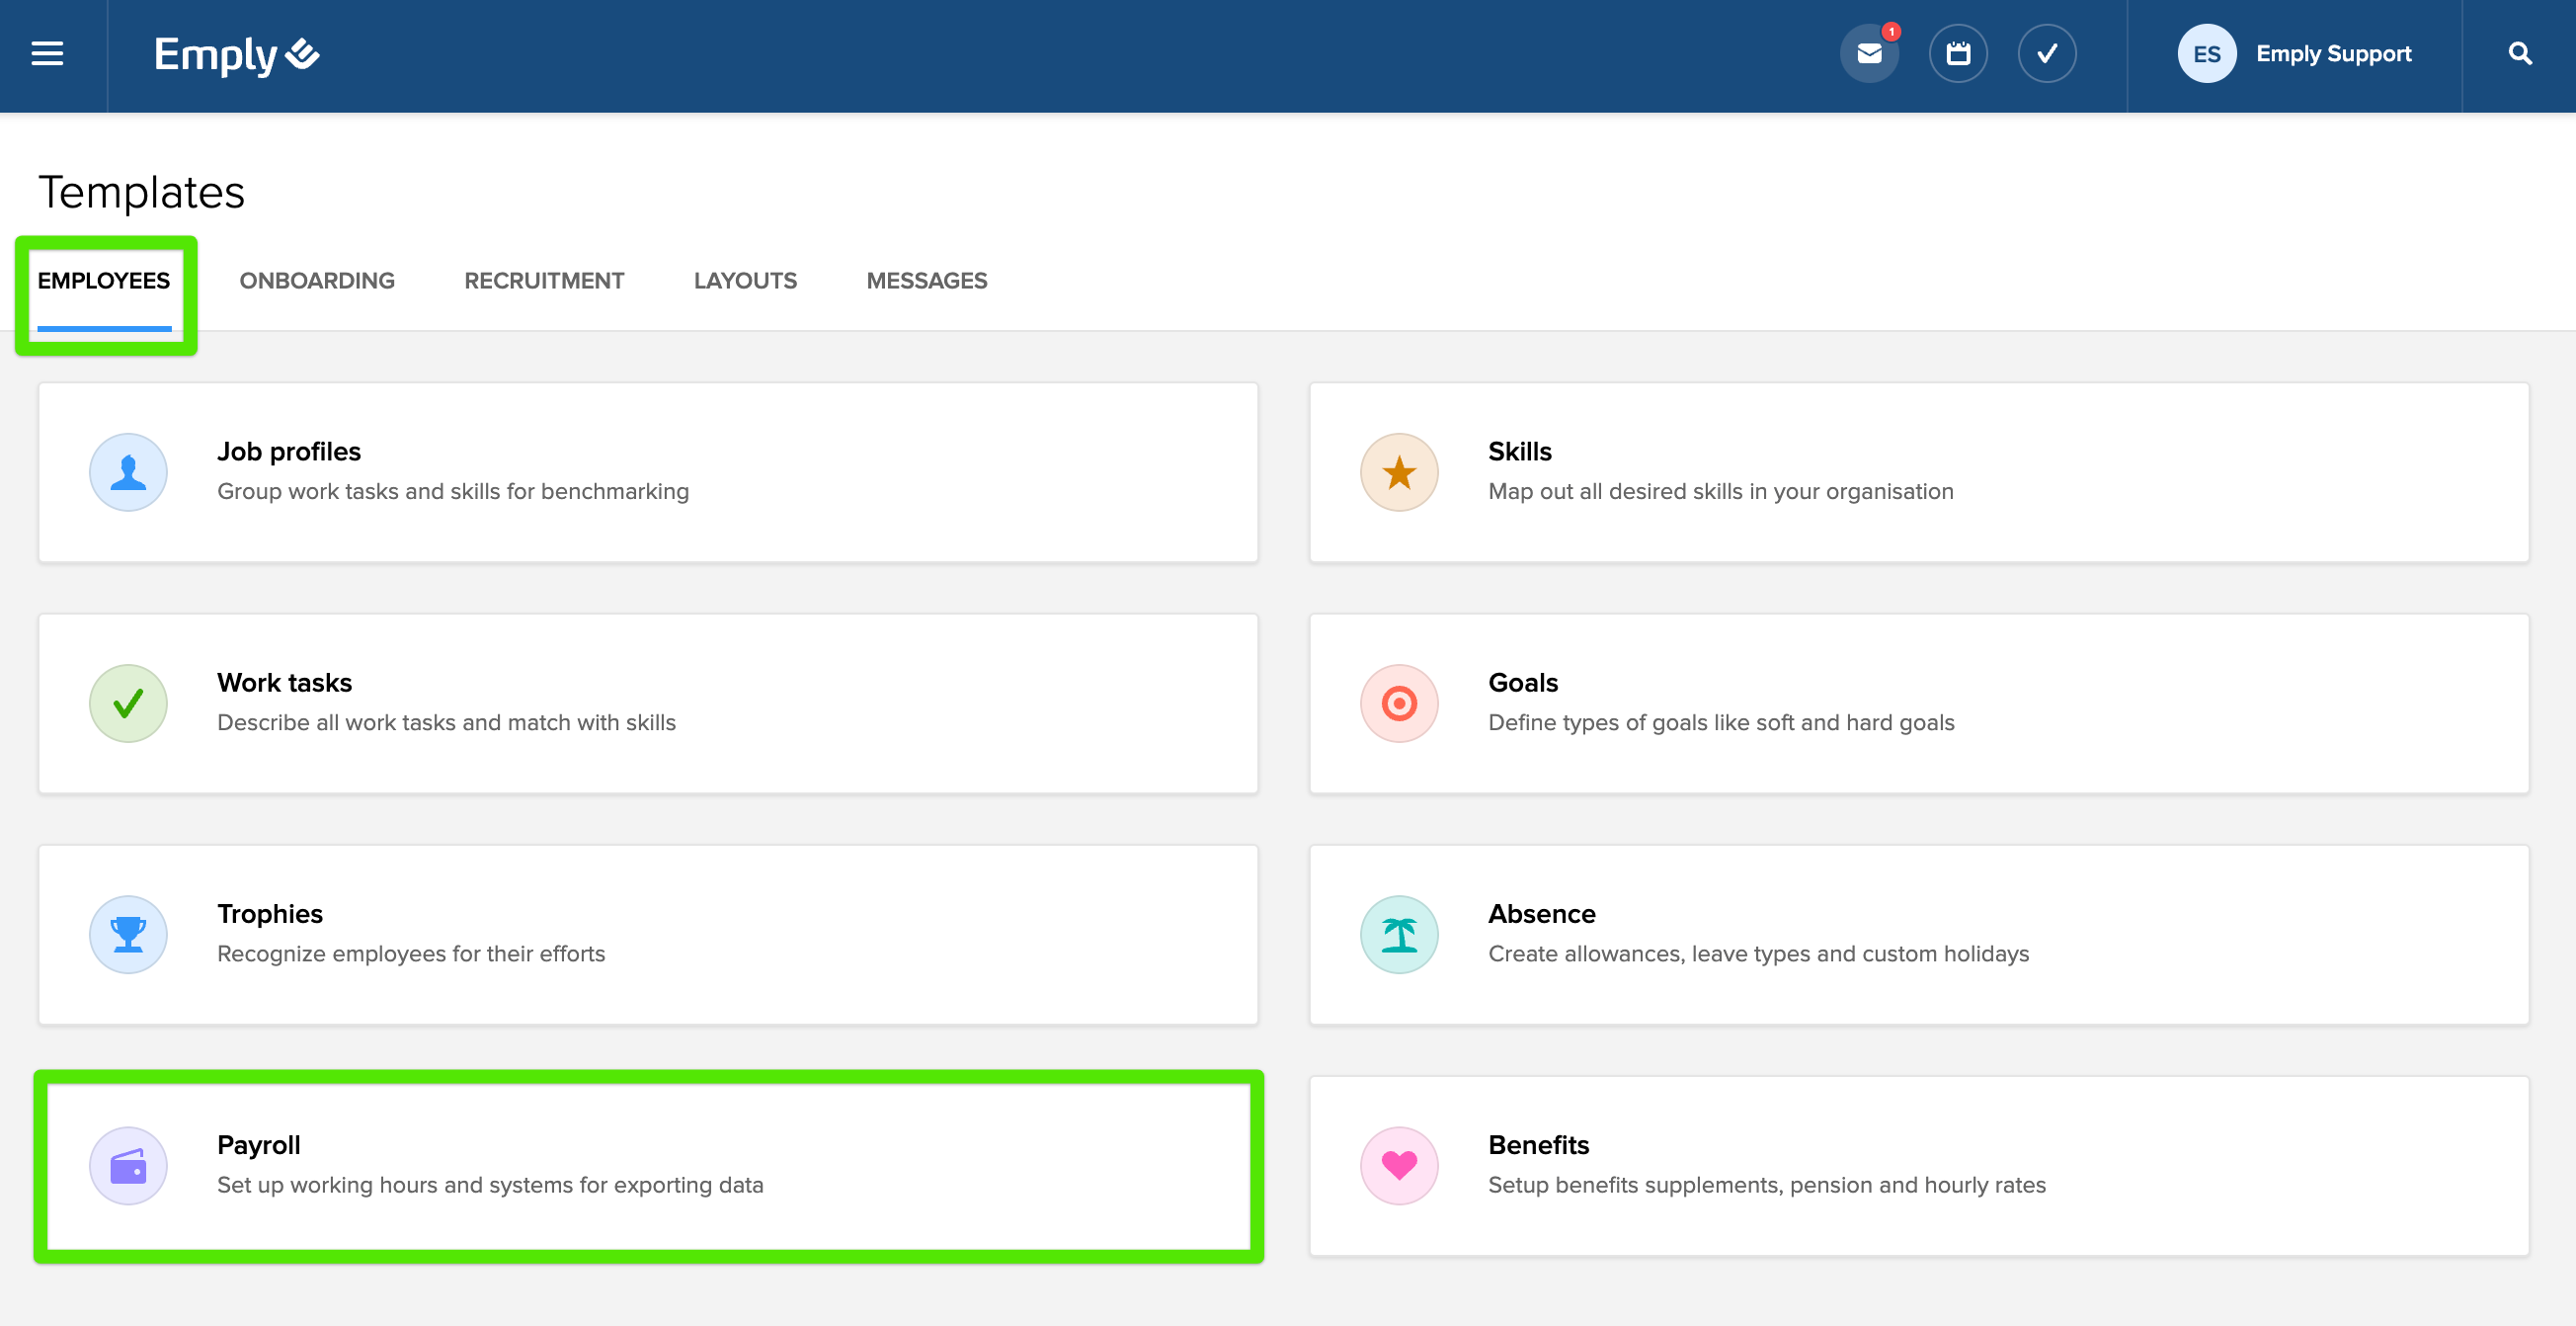Click the Benefits heart icon
This screenshot has width=2576, height=1326.
1398,1165
